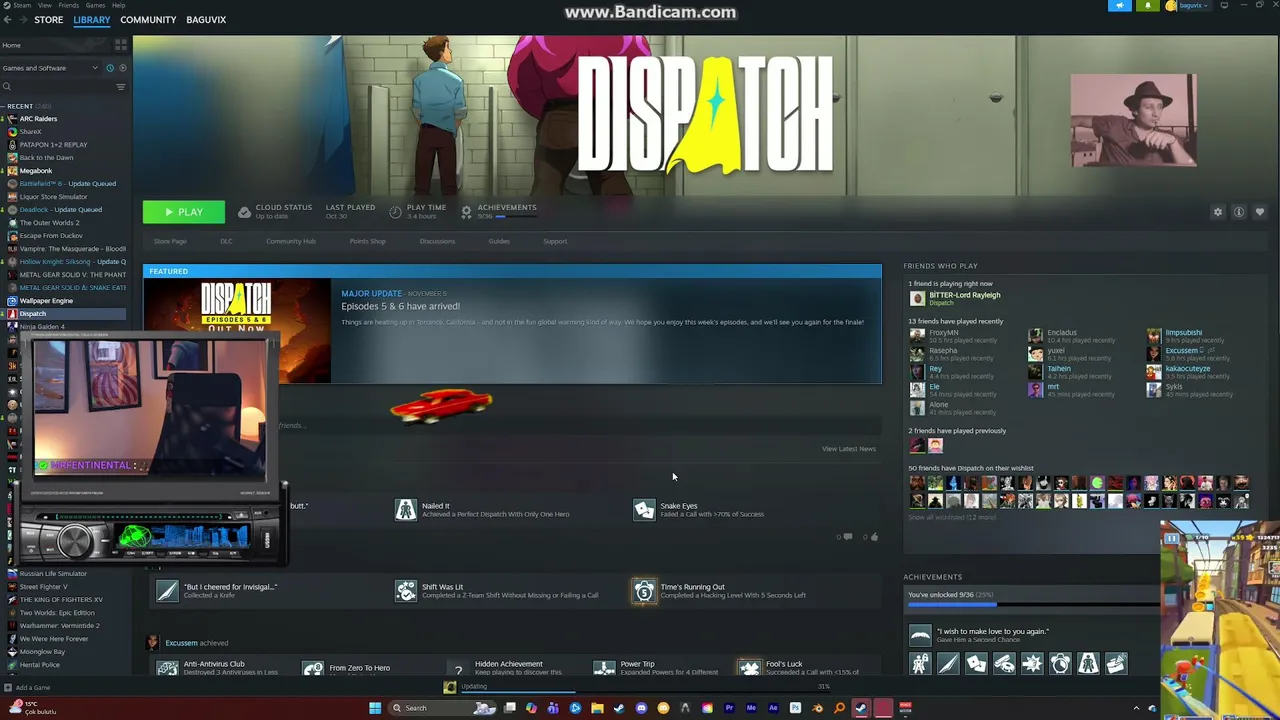Open the Help menu
The image size is (1280, 720).
pyautogui.click(x=119, y=5)
